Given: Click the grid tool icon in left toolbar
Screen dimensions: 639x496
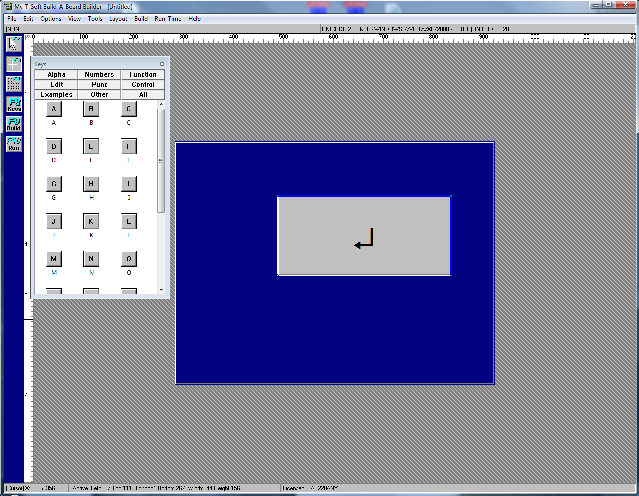Looking at the screenshot, I should 14,84.
